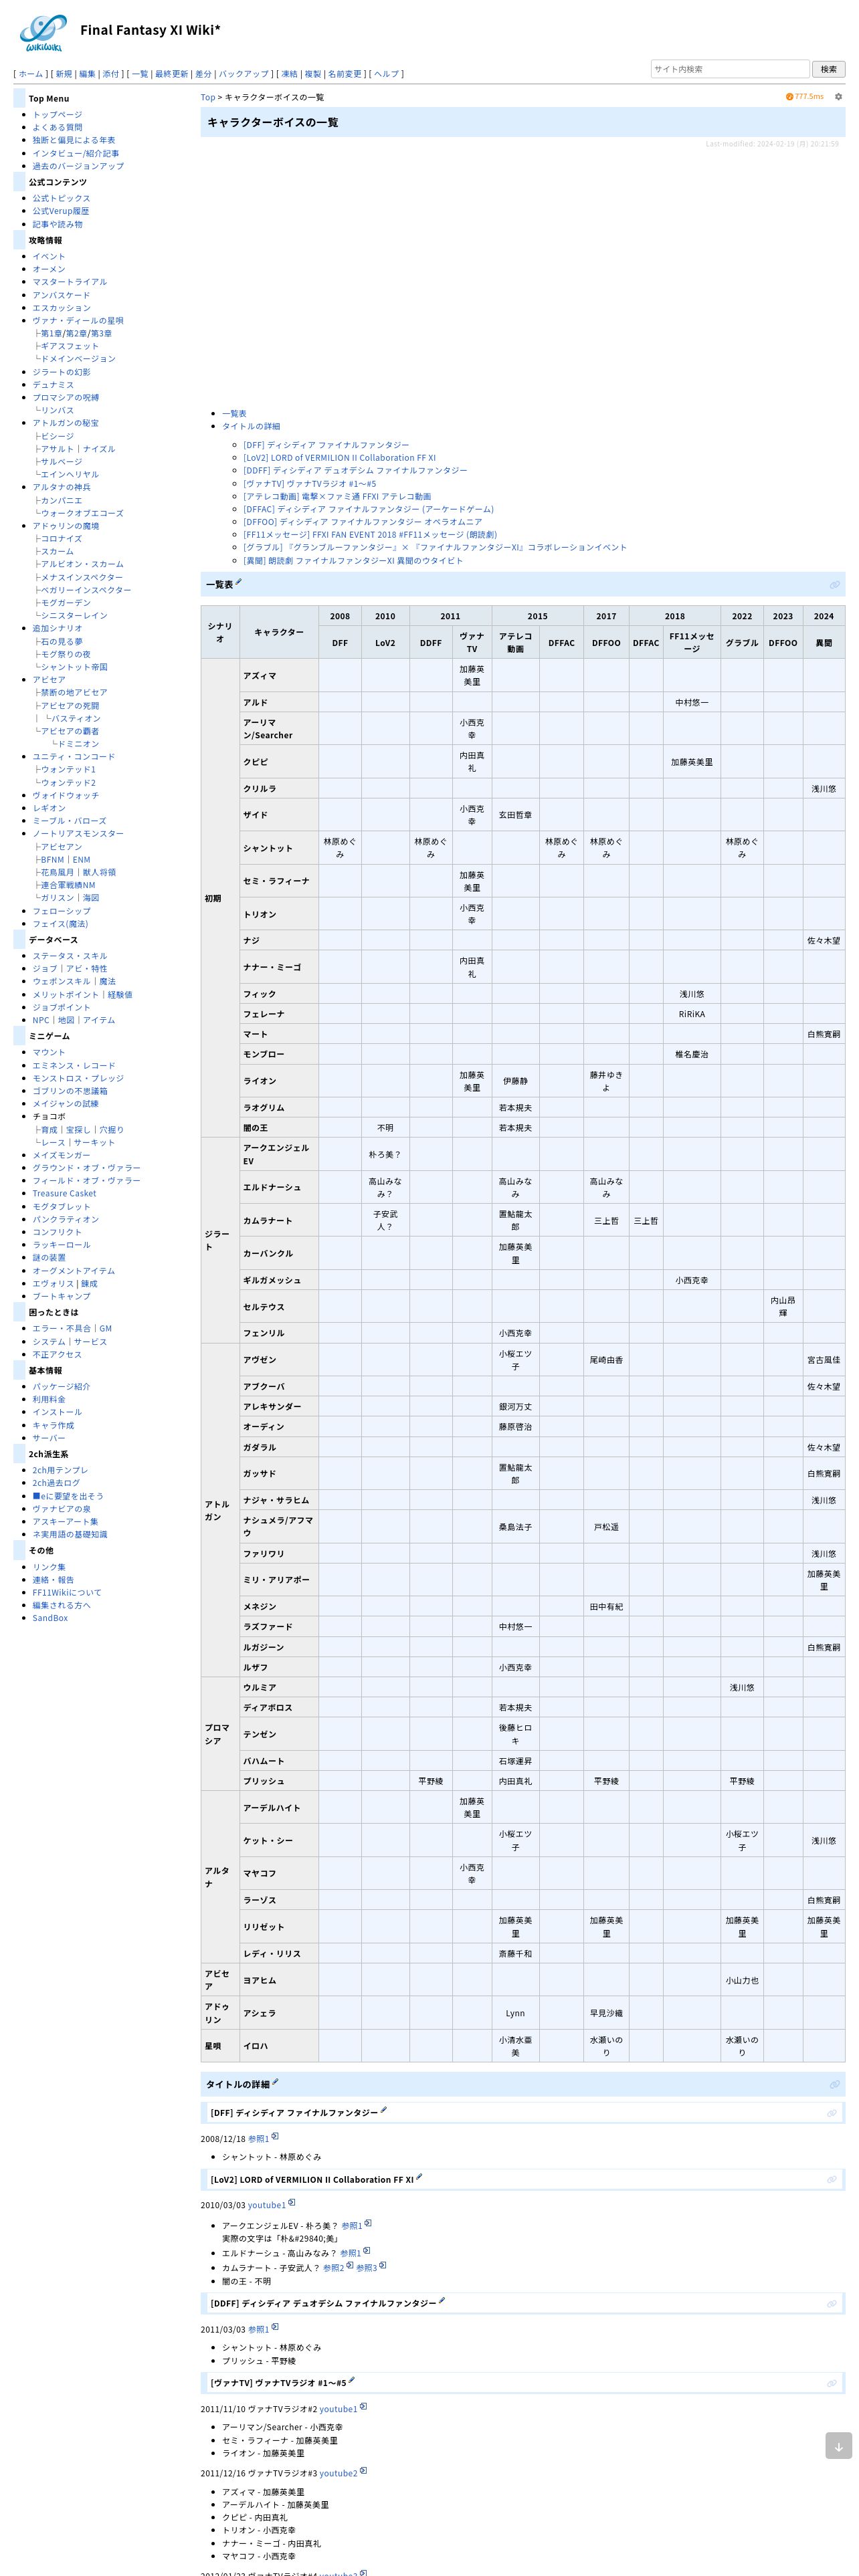Click anchor link icon on [DFF] section heading
This screenshot has width=859, height=2576.
831,2113
